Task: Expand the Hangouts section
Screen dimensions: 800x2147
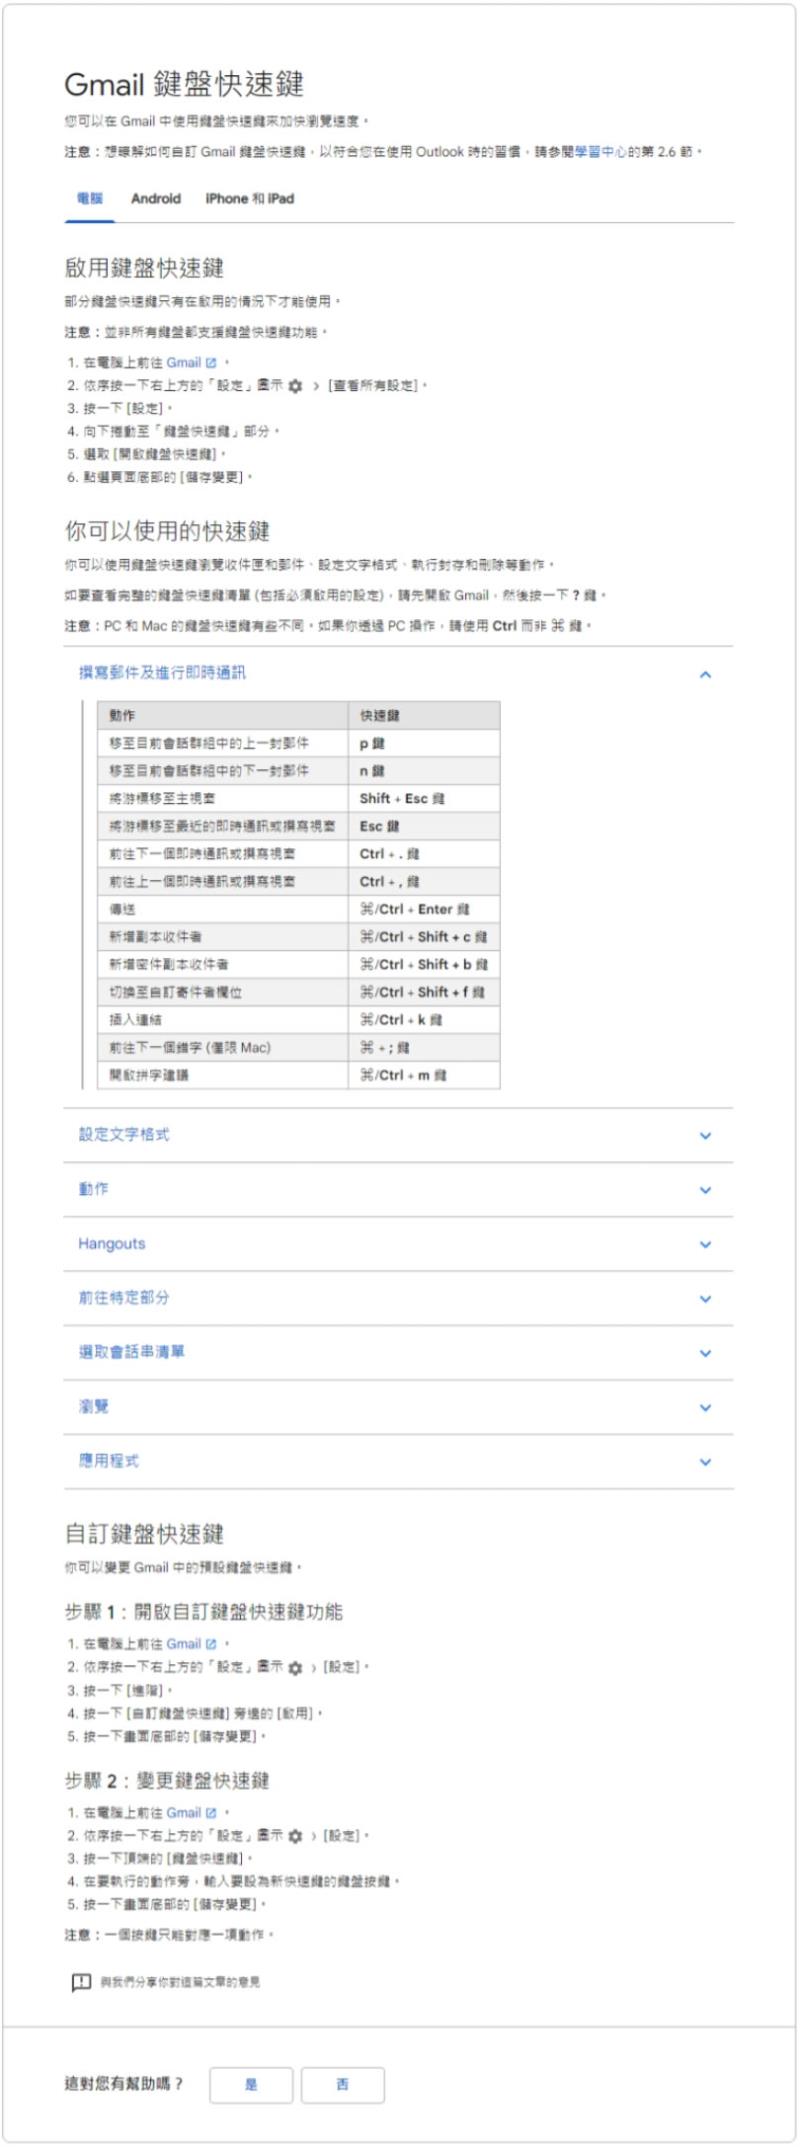Action: click(x=398, y=1244)
